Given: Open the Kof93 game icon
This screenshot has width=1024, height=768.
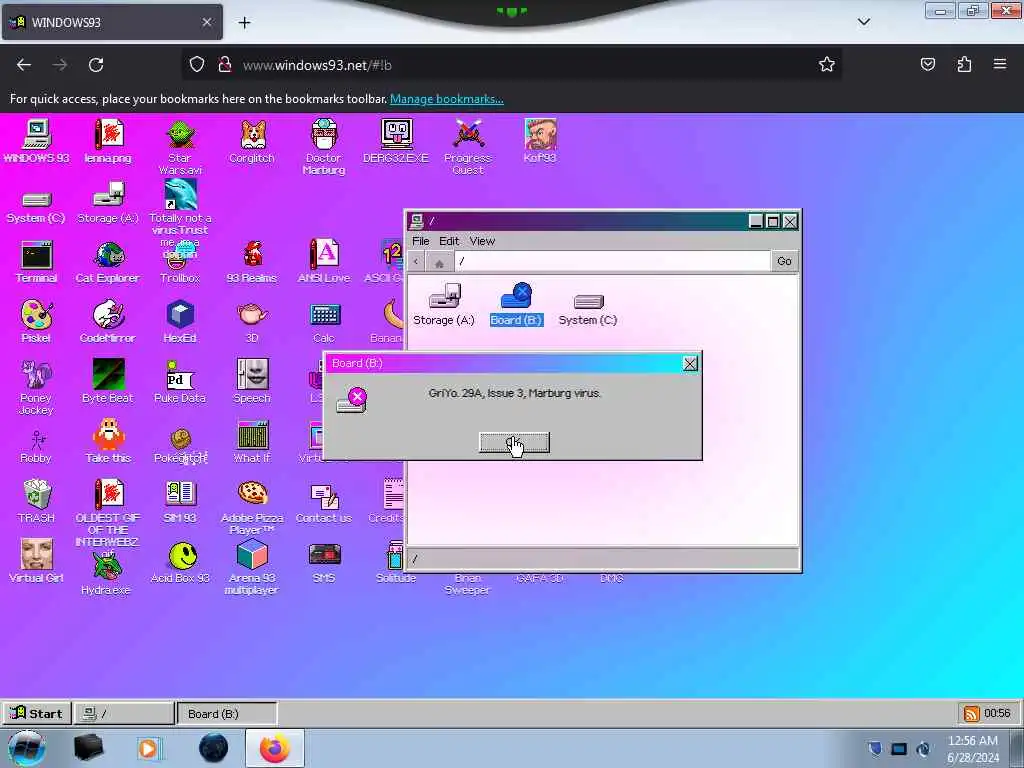Looking at the screenshot, I should click(x=540, y=142).
